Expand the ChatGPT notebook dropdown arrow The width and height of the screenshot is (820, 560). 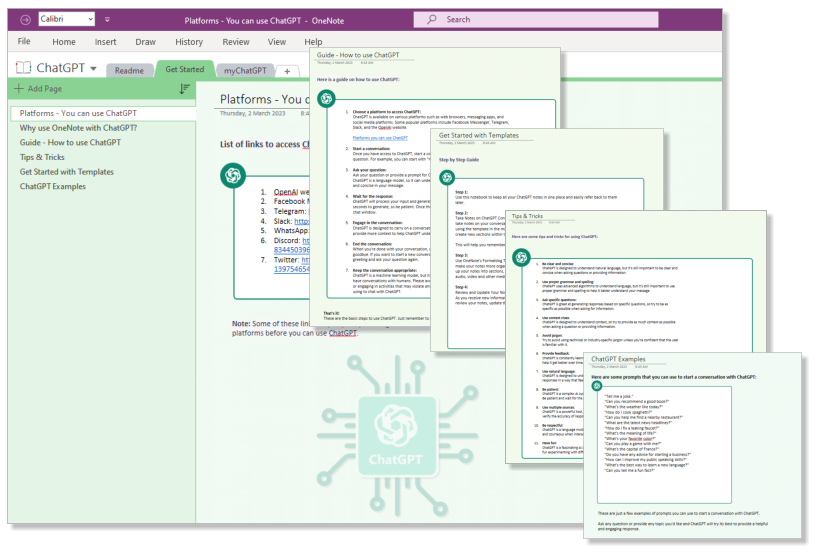[94, 68]
